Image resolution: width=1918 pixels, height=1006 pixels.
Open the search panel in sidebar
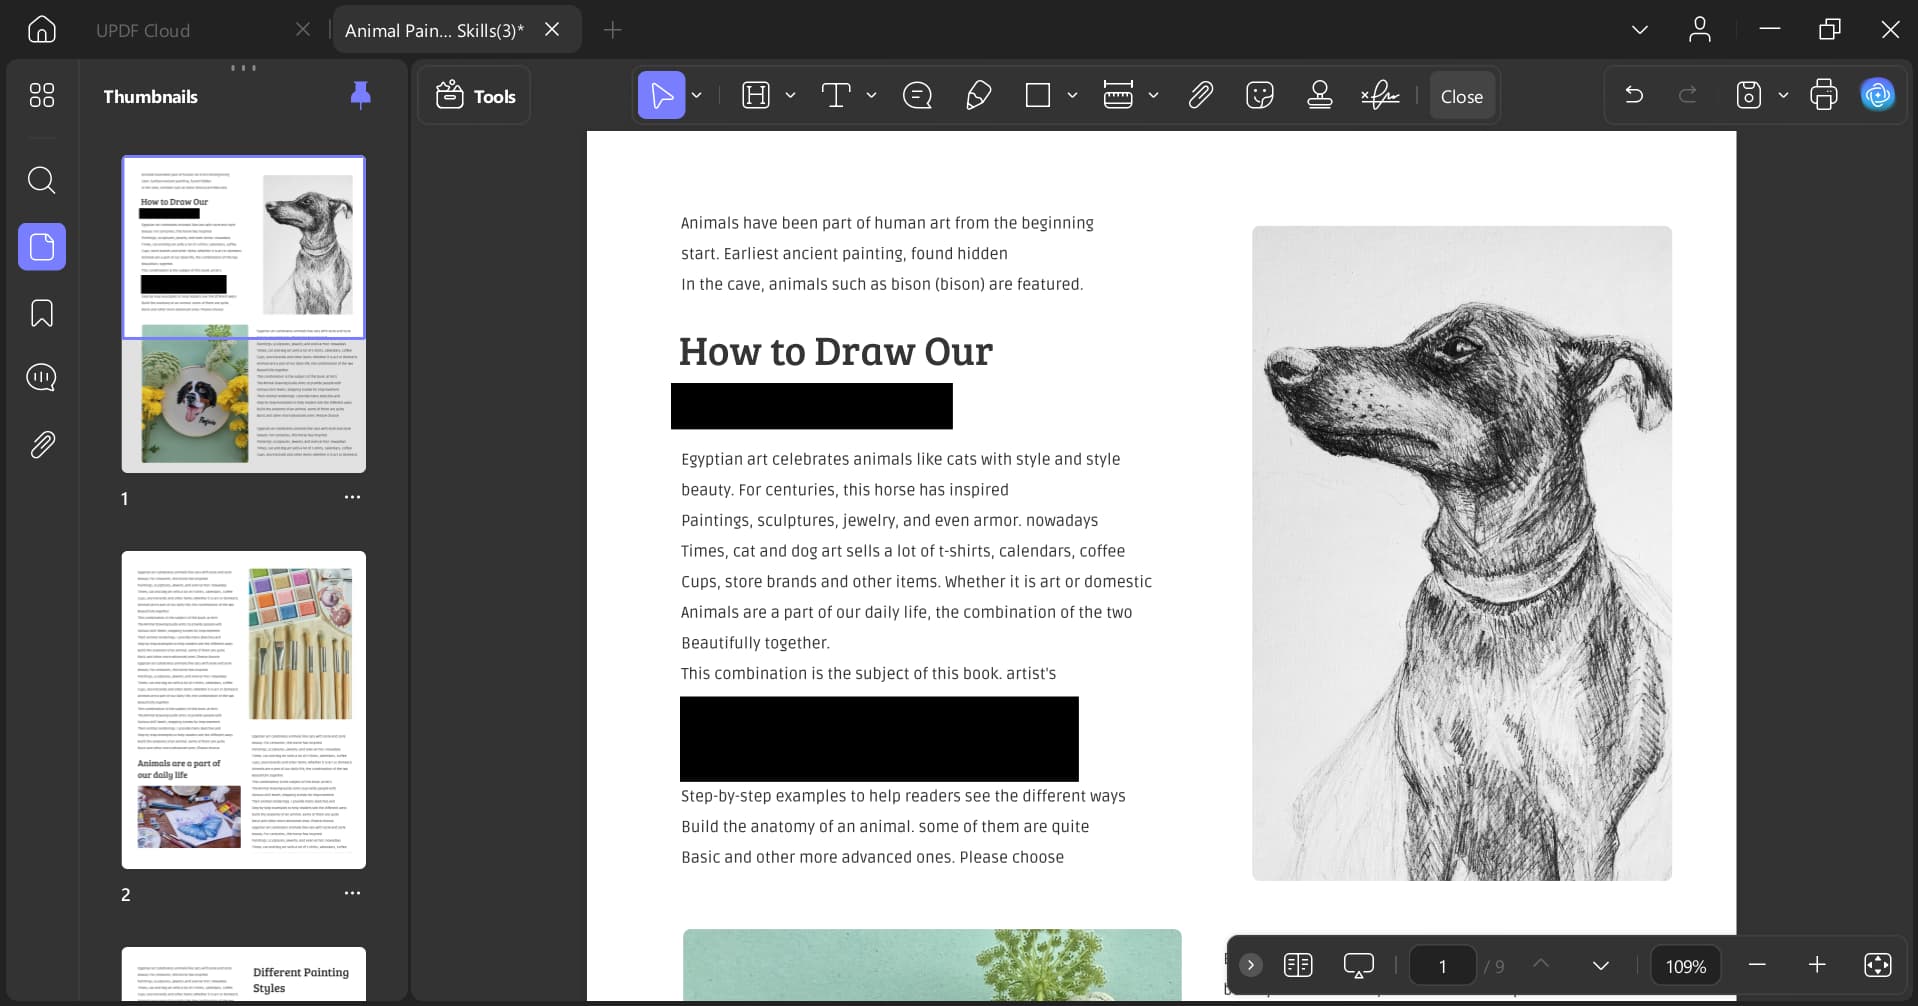41,180
